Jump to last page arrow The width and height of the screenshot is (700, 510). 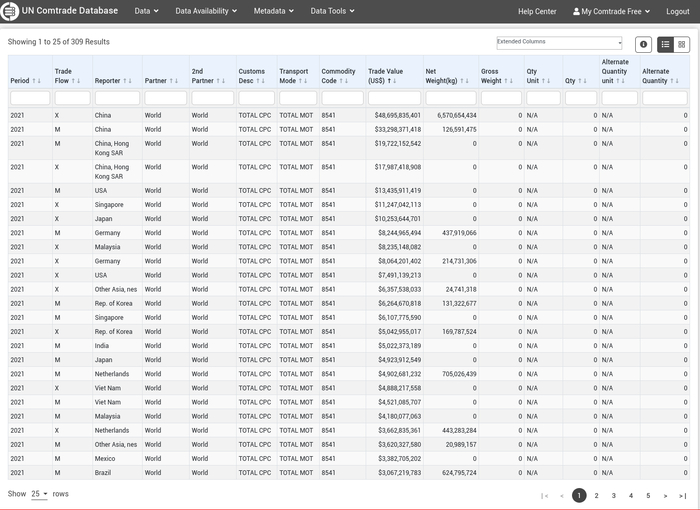coord(682,495)
